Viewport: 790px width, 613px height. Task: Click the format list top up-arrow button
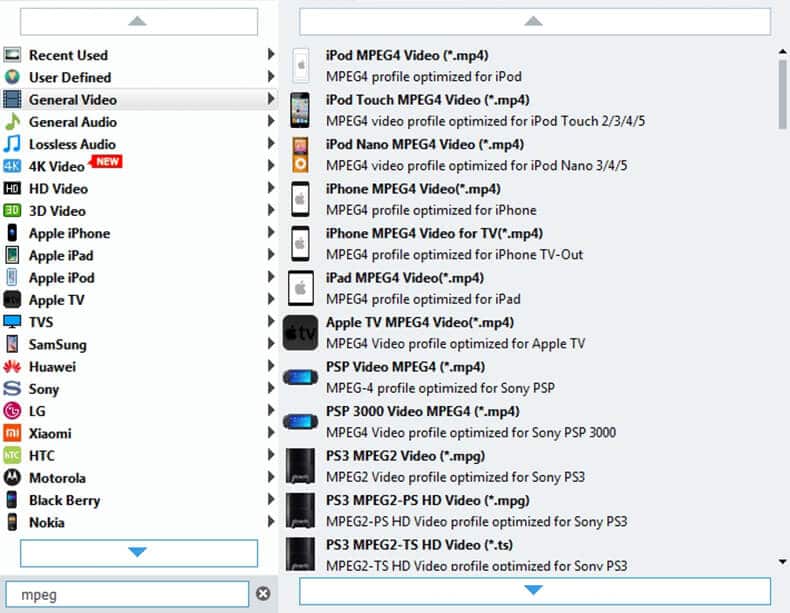535,21
